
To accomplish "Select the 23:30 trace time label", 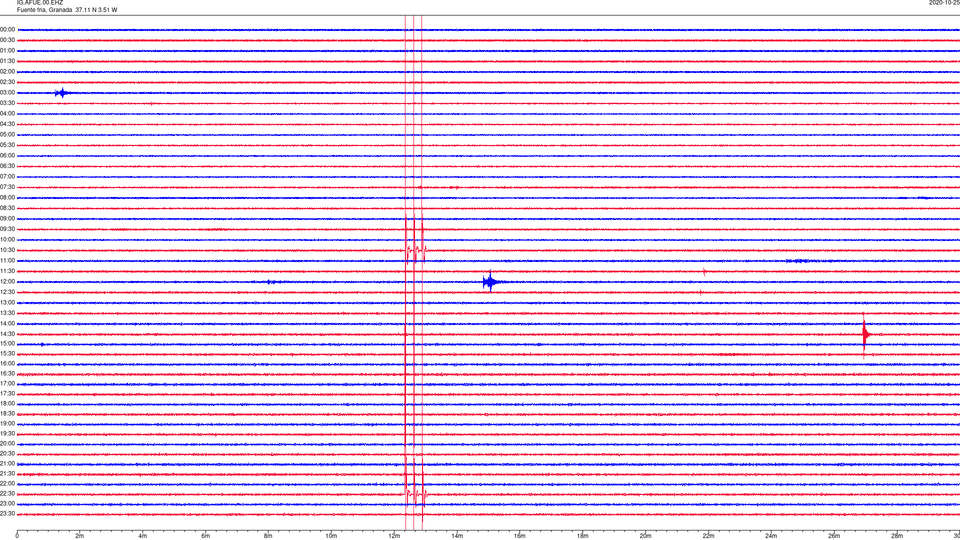I will tap(8, 514).
